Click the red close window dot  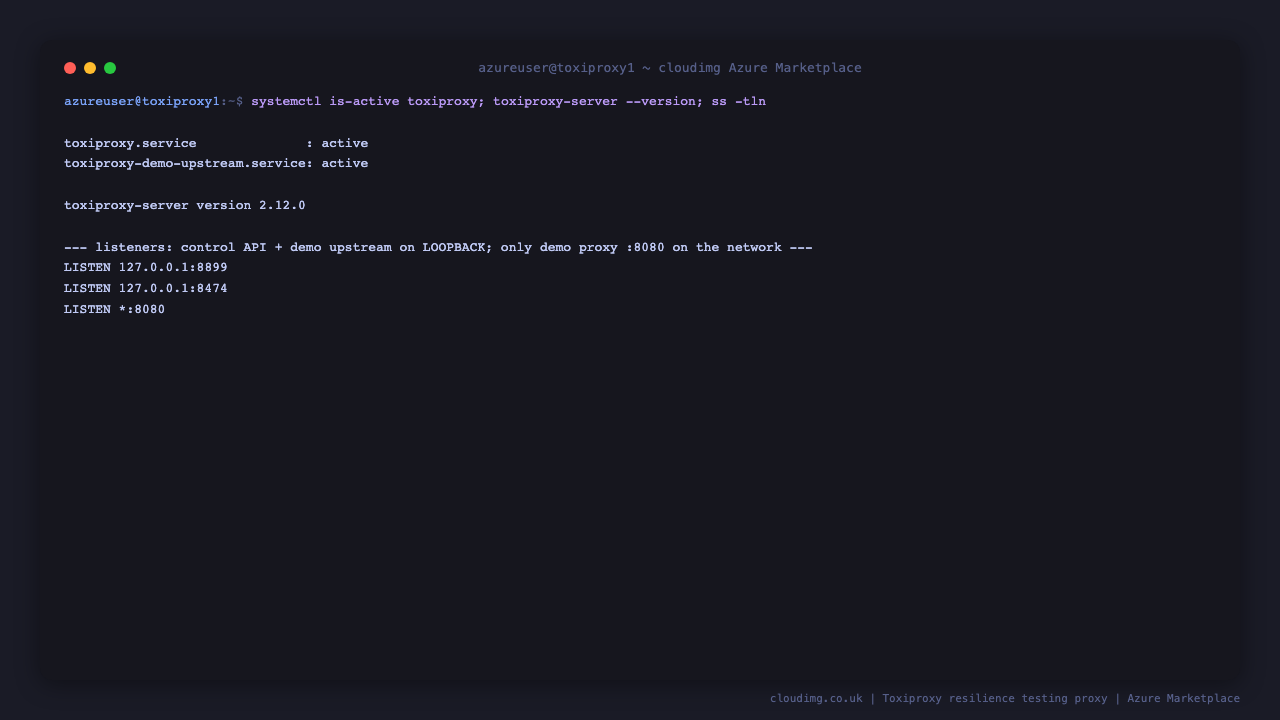[x=70, y=68]
